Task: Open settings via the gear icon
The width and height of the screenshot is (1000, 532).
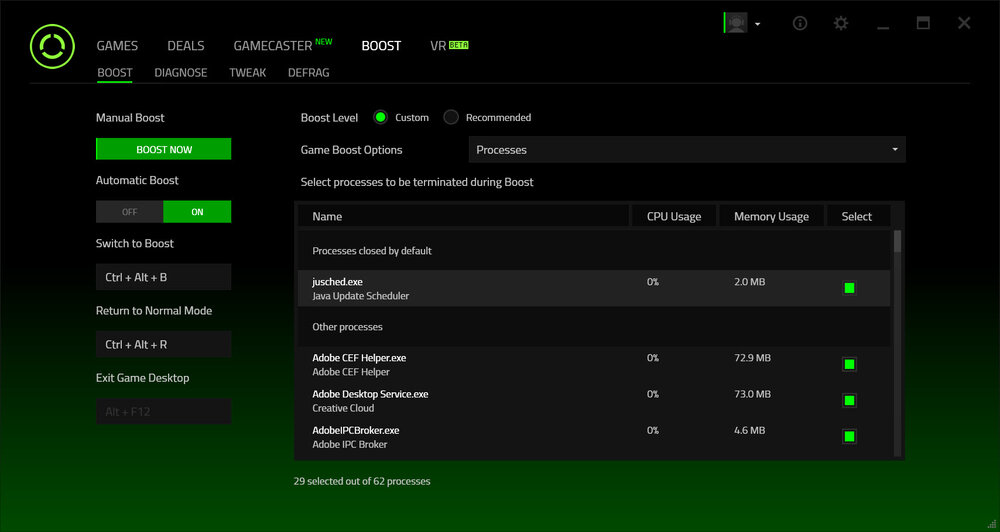Action: [x=841, y=23]
